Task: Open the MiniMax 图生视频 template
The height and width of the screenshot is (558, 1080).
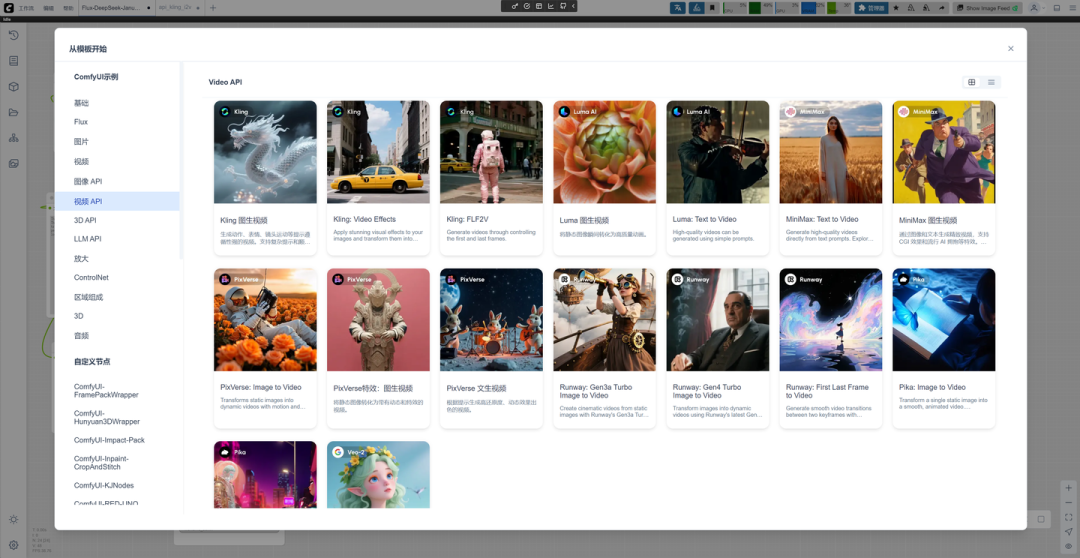Action: point(944,178)
